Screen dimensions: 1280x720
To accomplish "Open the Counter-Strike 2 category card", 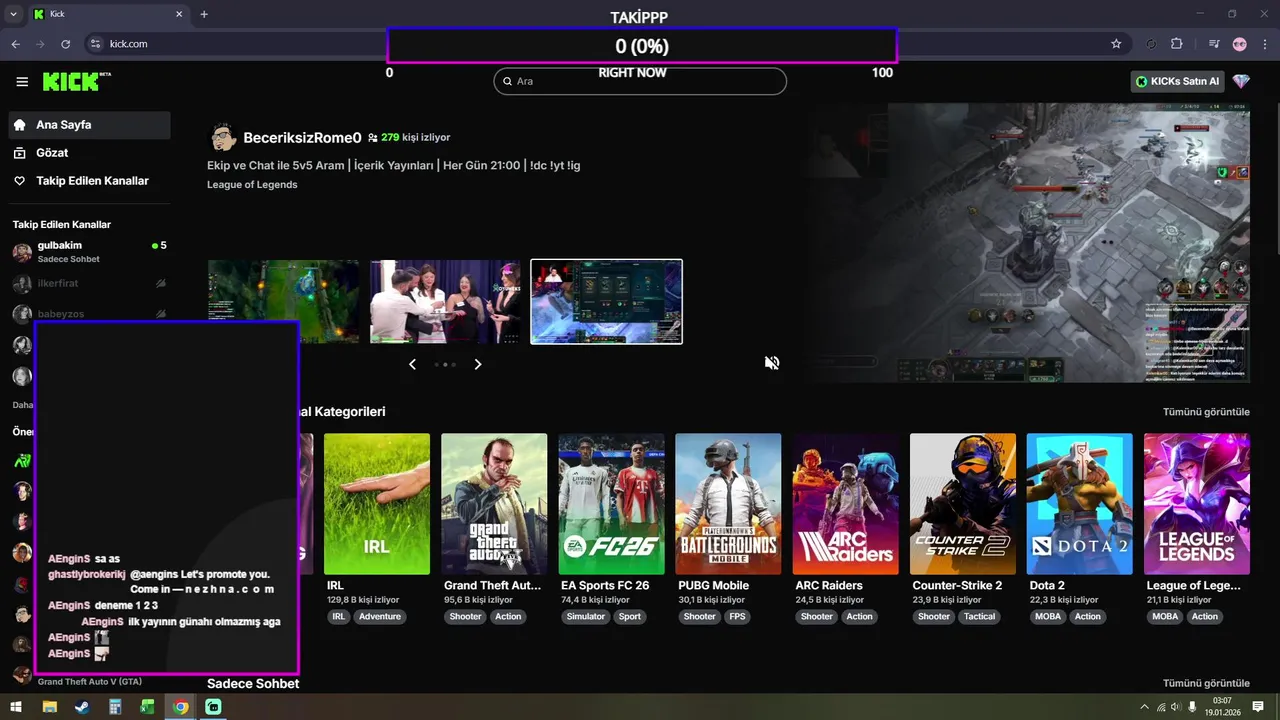I will (x=962, y=504).
